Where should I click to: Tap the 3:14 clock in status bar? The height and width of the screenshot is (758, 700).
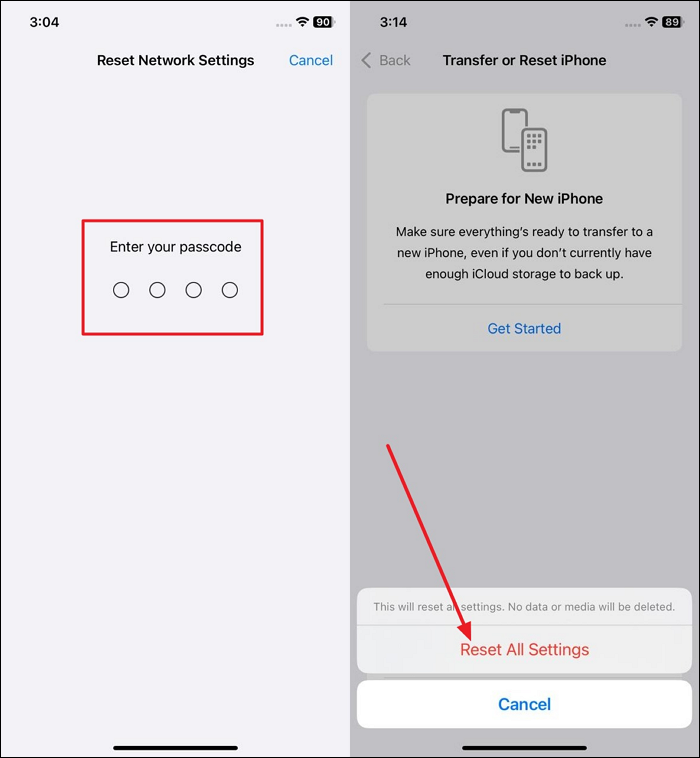pos(393,22)
